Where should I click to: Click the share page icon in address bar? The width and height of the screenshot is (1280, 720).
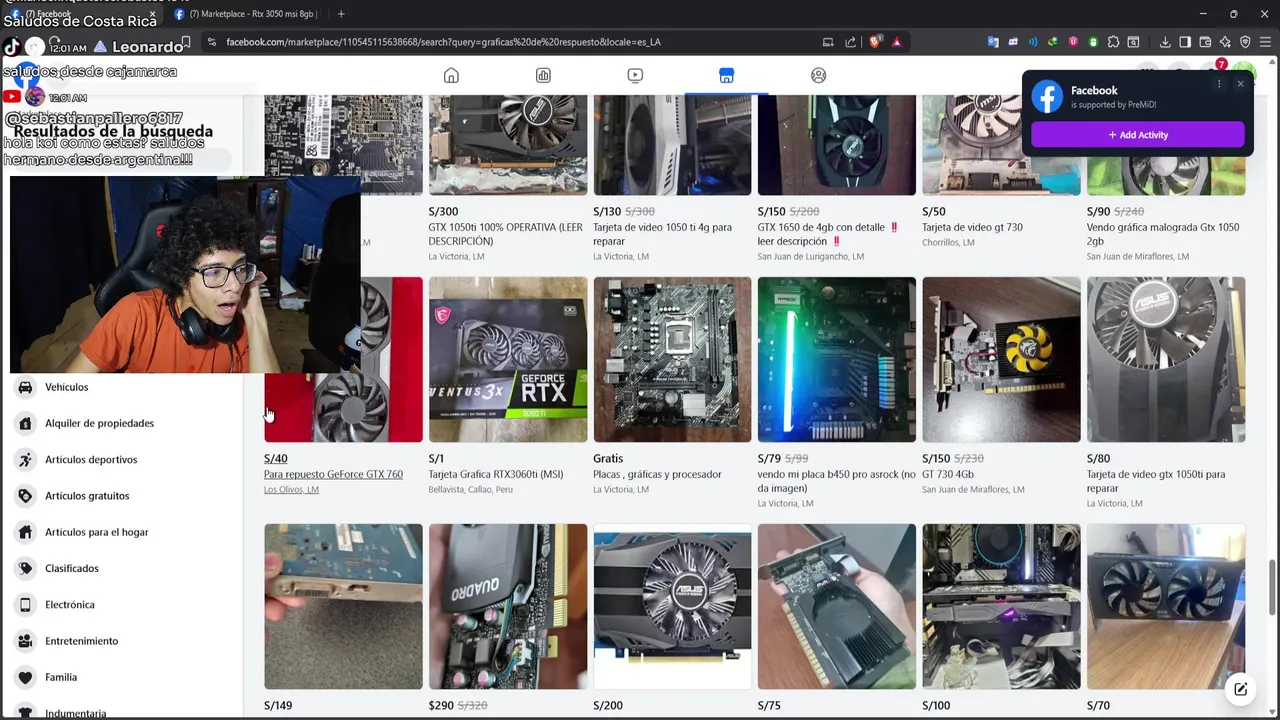pos(851,42)
